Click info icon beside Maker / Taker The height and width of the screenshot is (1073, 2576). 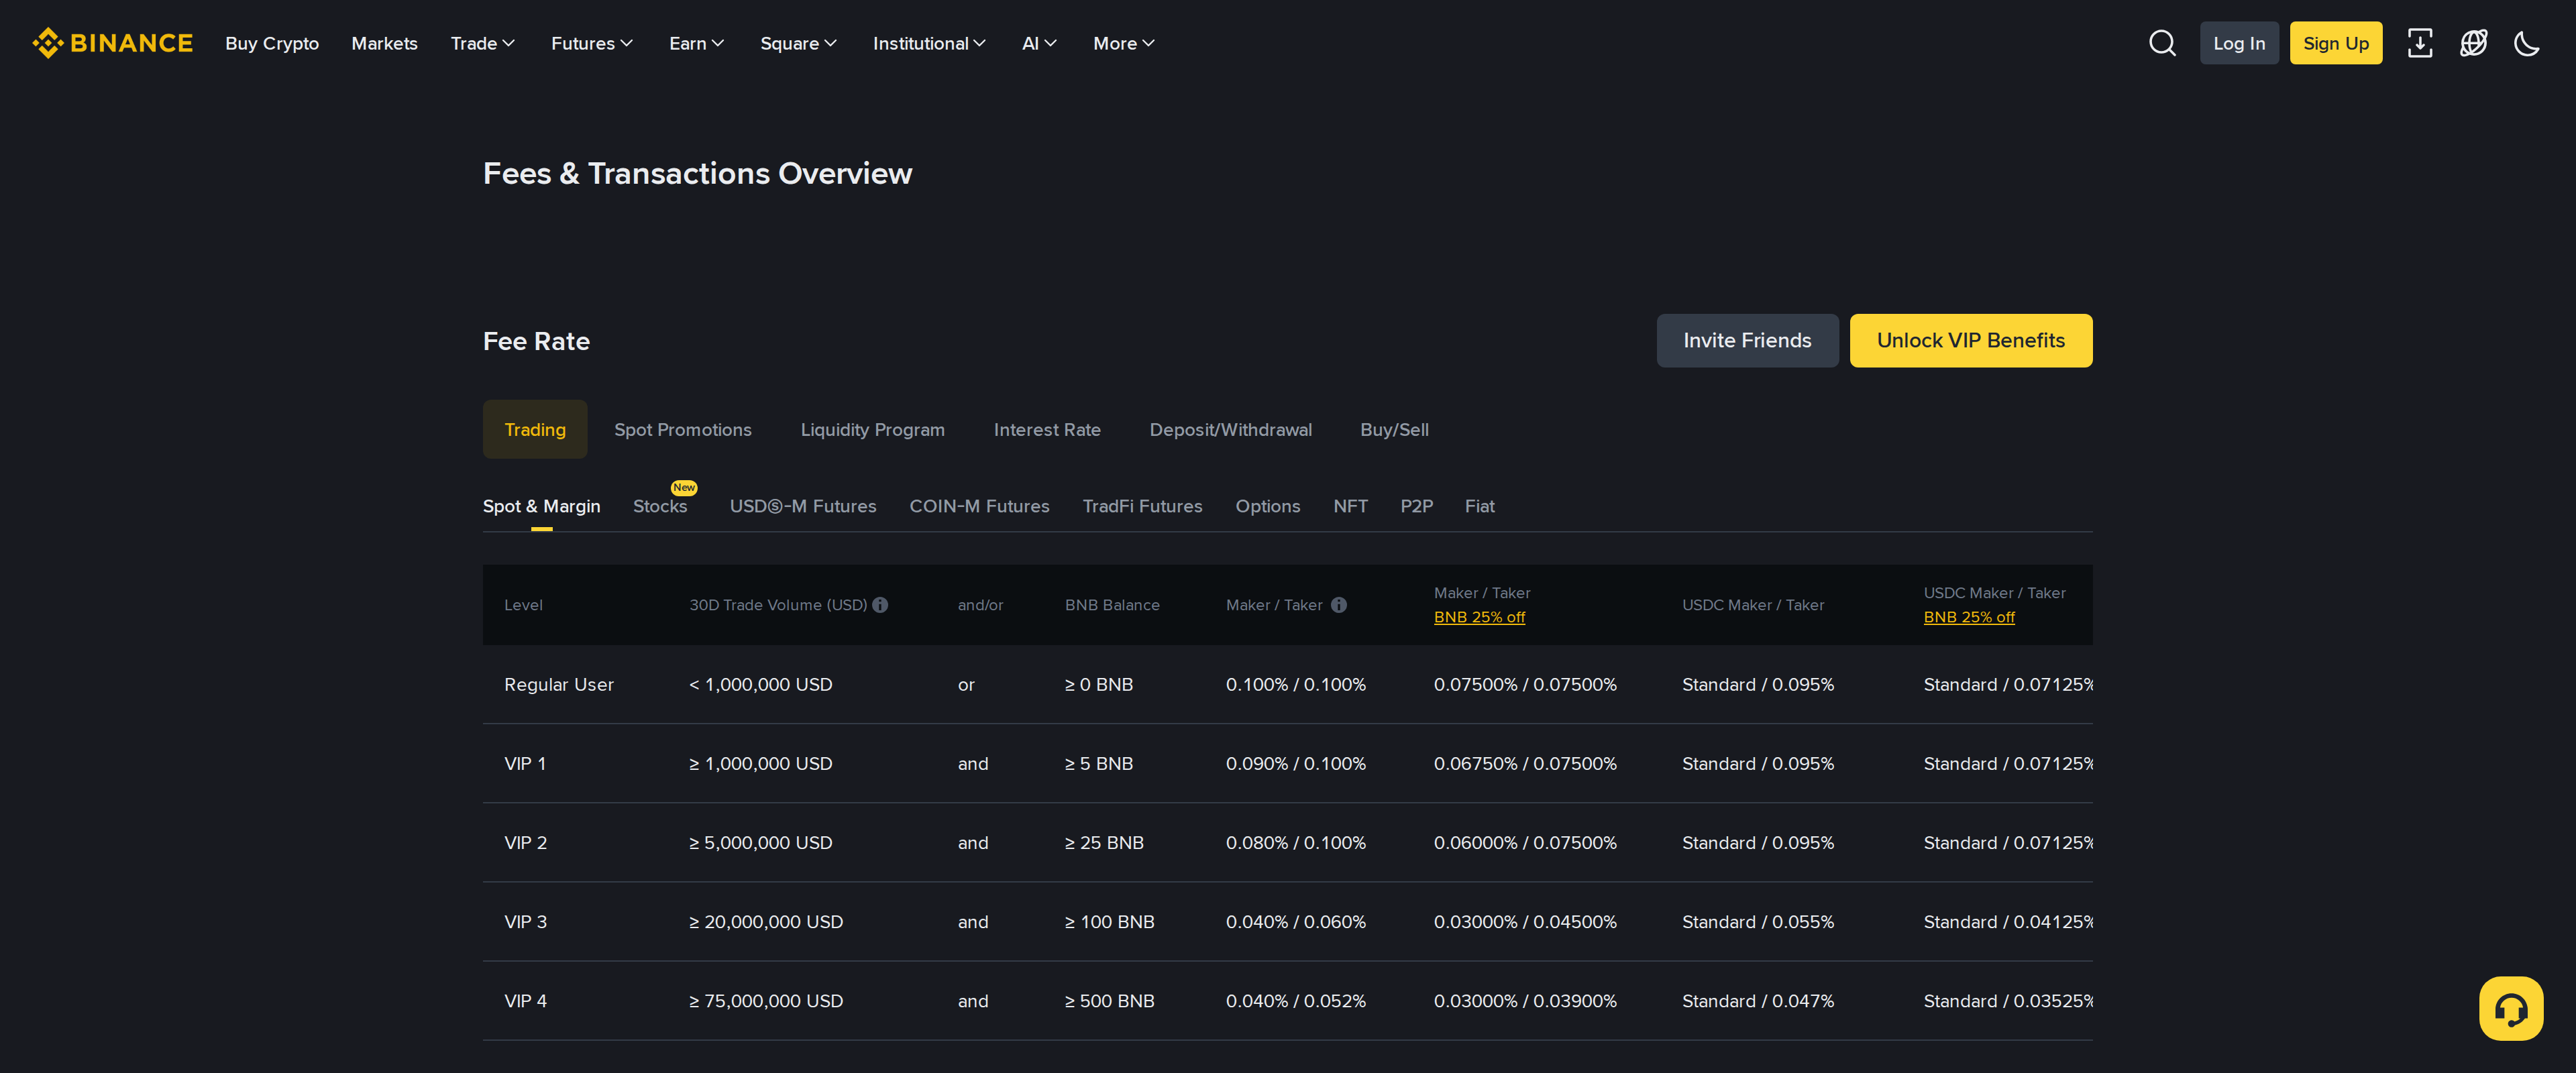1338,605
